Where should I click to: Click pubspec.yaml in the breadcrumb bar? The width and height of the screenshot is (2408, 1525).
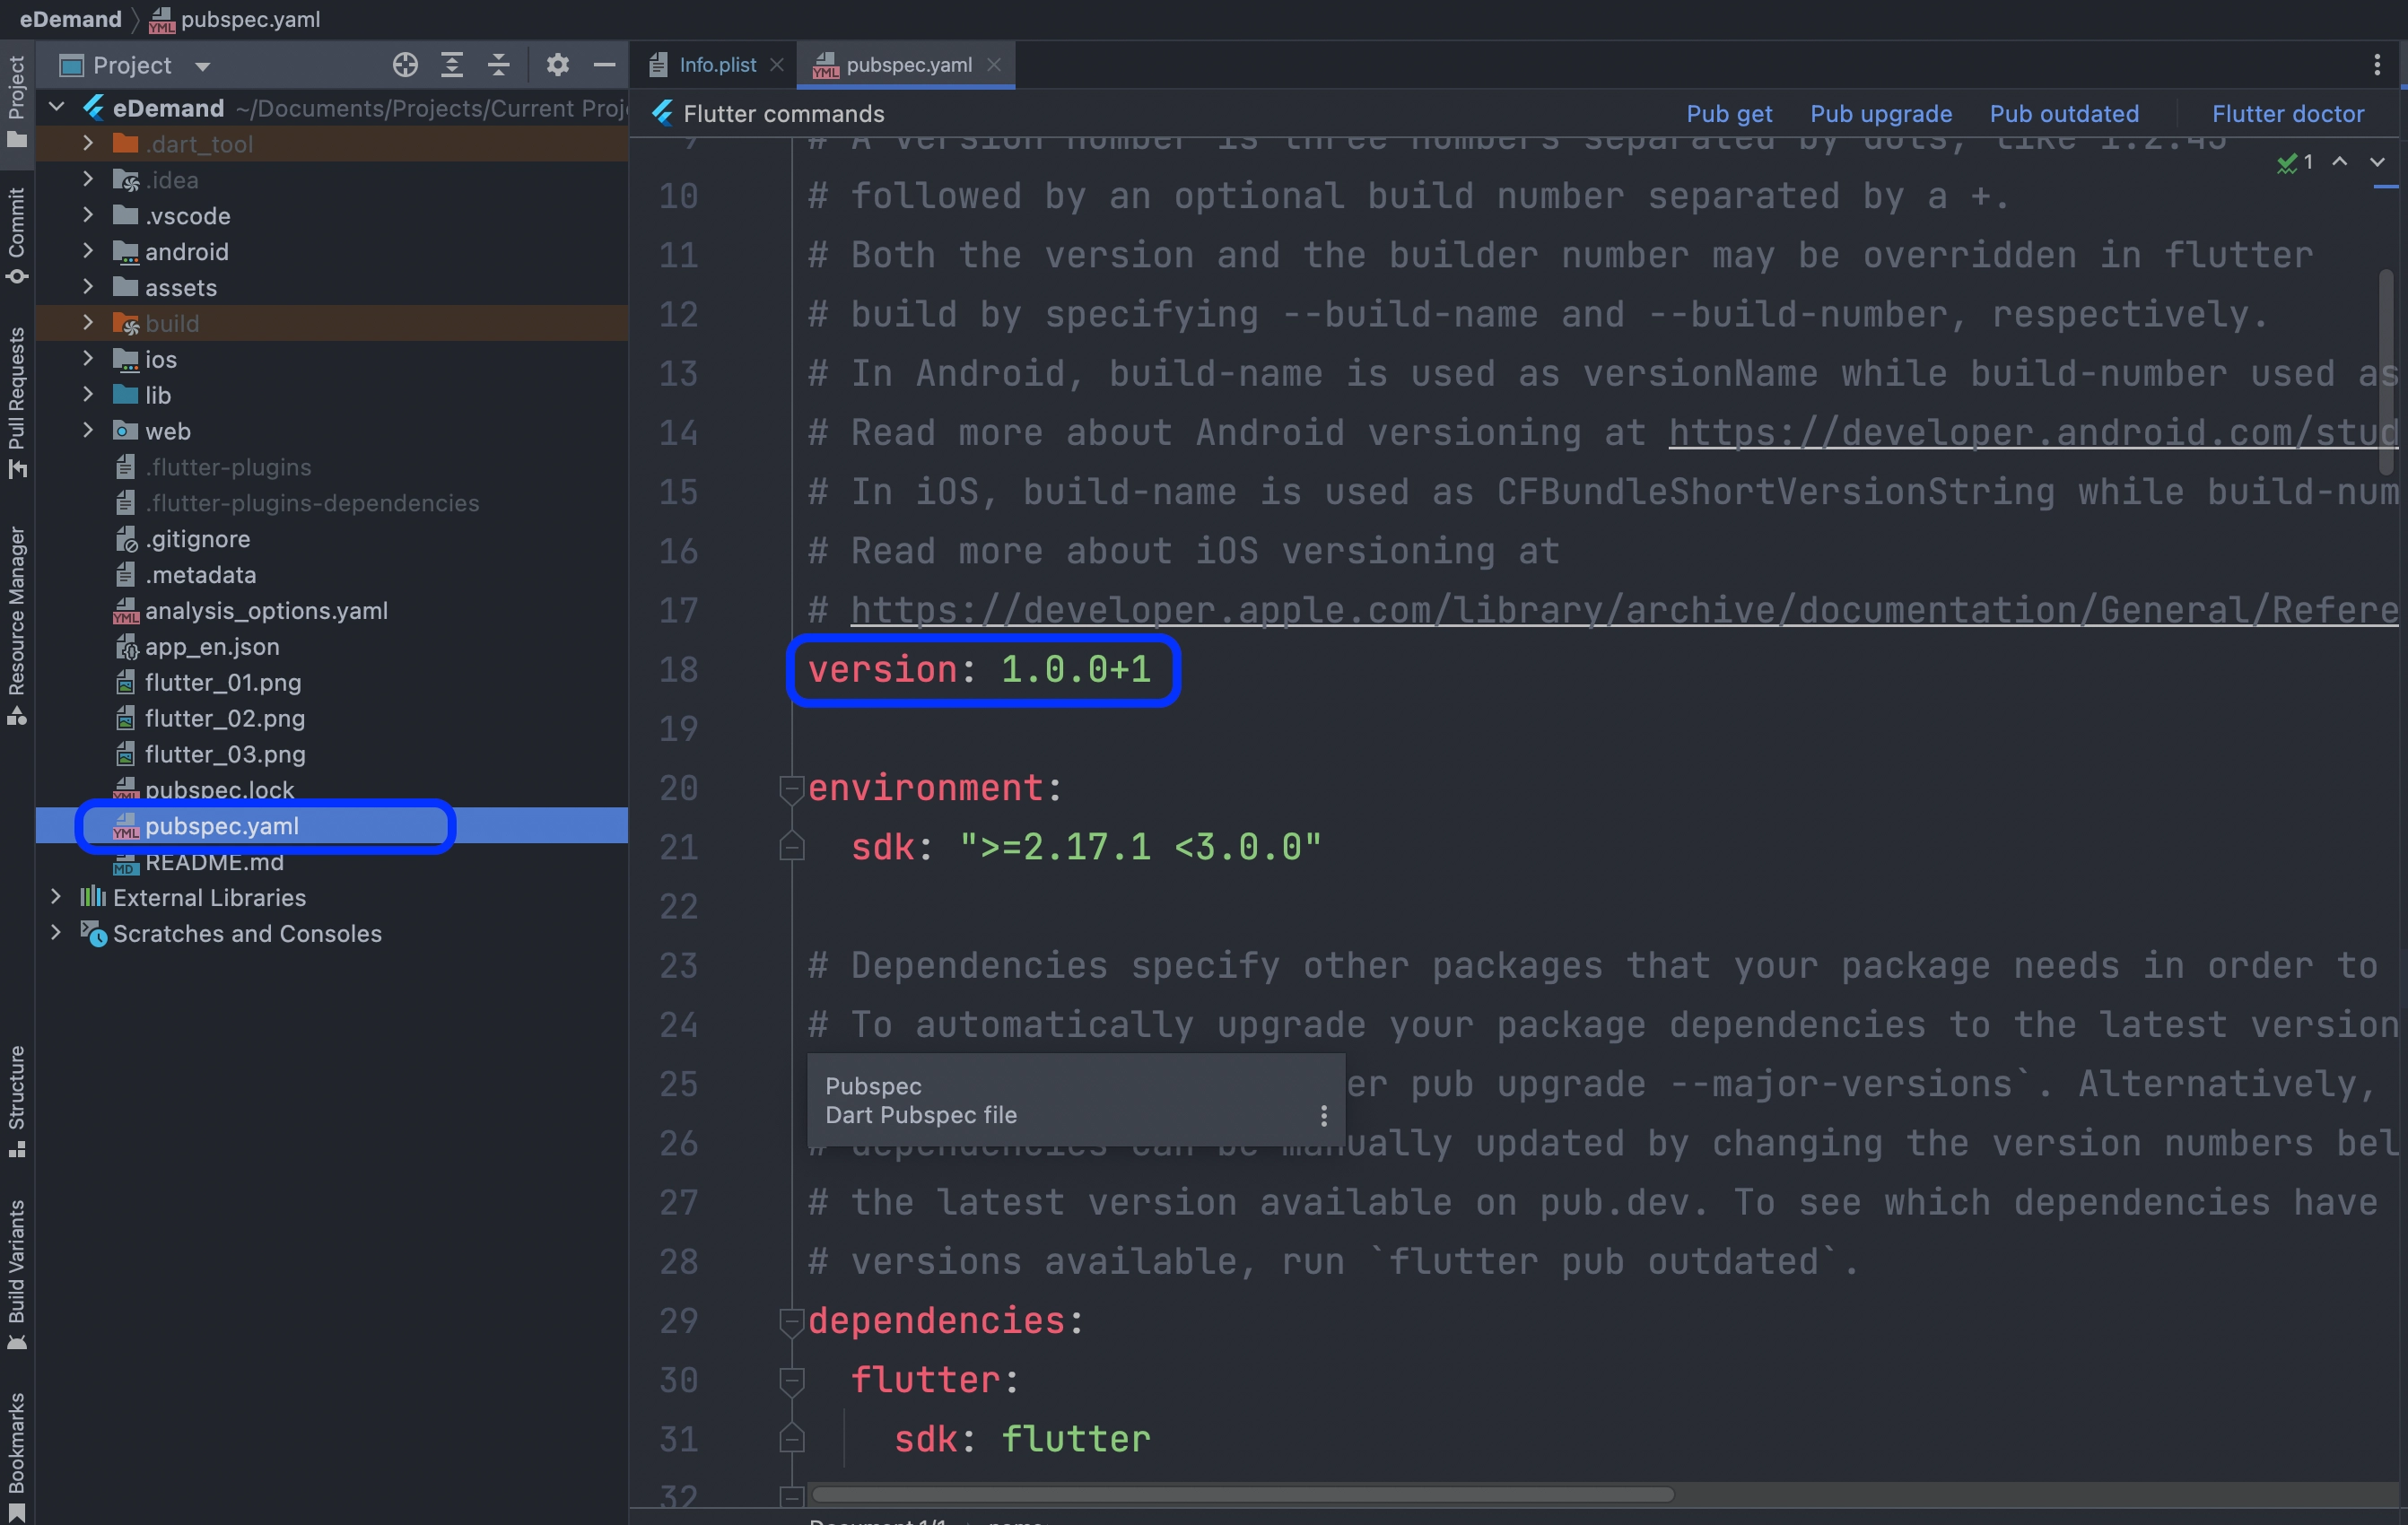pyautogui.click(x=235, y=19)
